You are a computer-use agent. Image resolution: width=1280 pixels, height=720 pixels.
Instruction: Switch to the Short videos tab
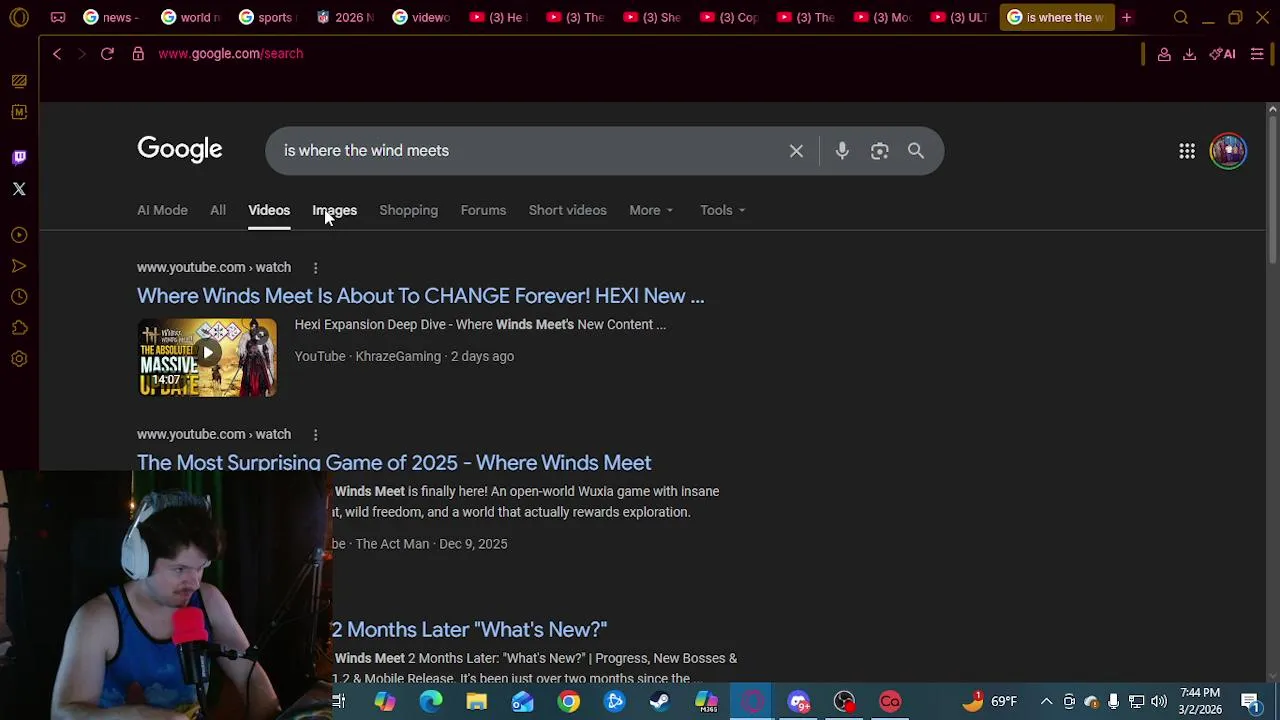tap(567, 210)
